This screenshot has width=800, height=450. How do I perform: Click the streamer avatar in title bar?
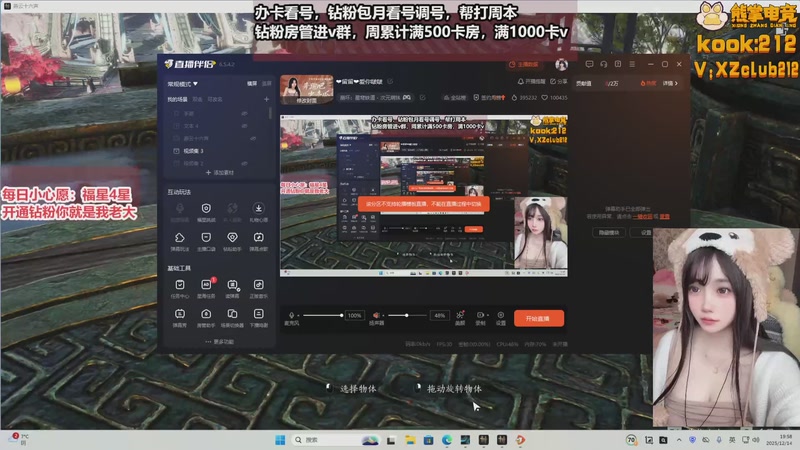(x=561, y=65)
